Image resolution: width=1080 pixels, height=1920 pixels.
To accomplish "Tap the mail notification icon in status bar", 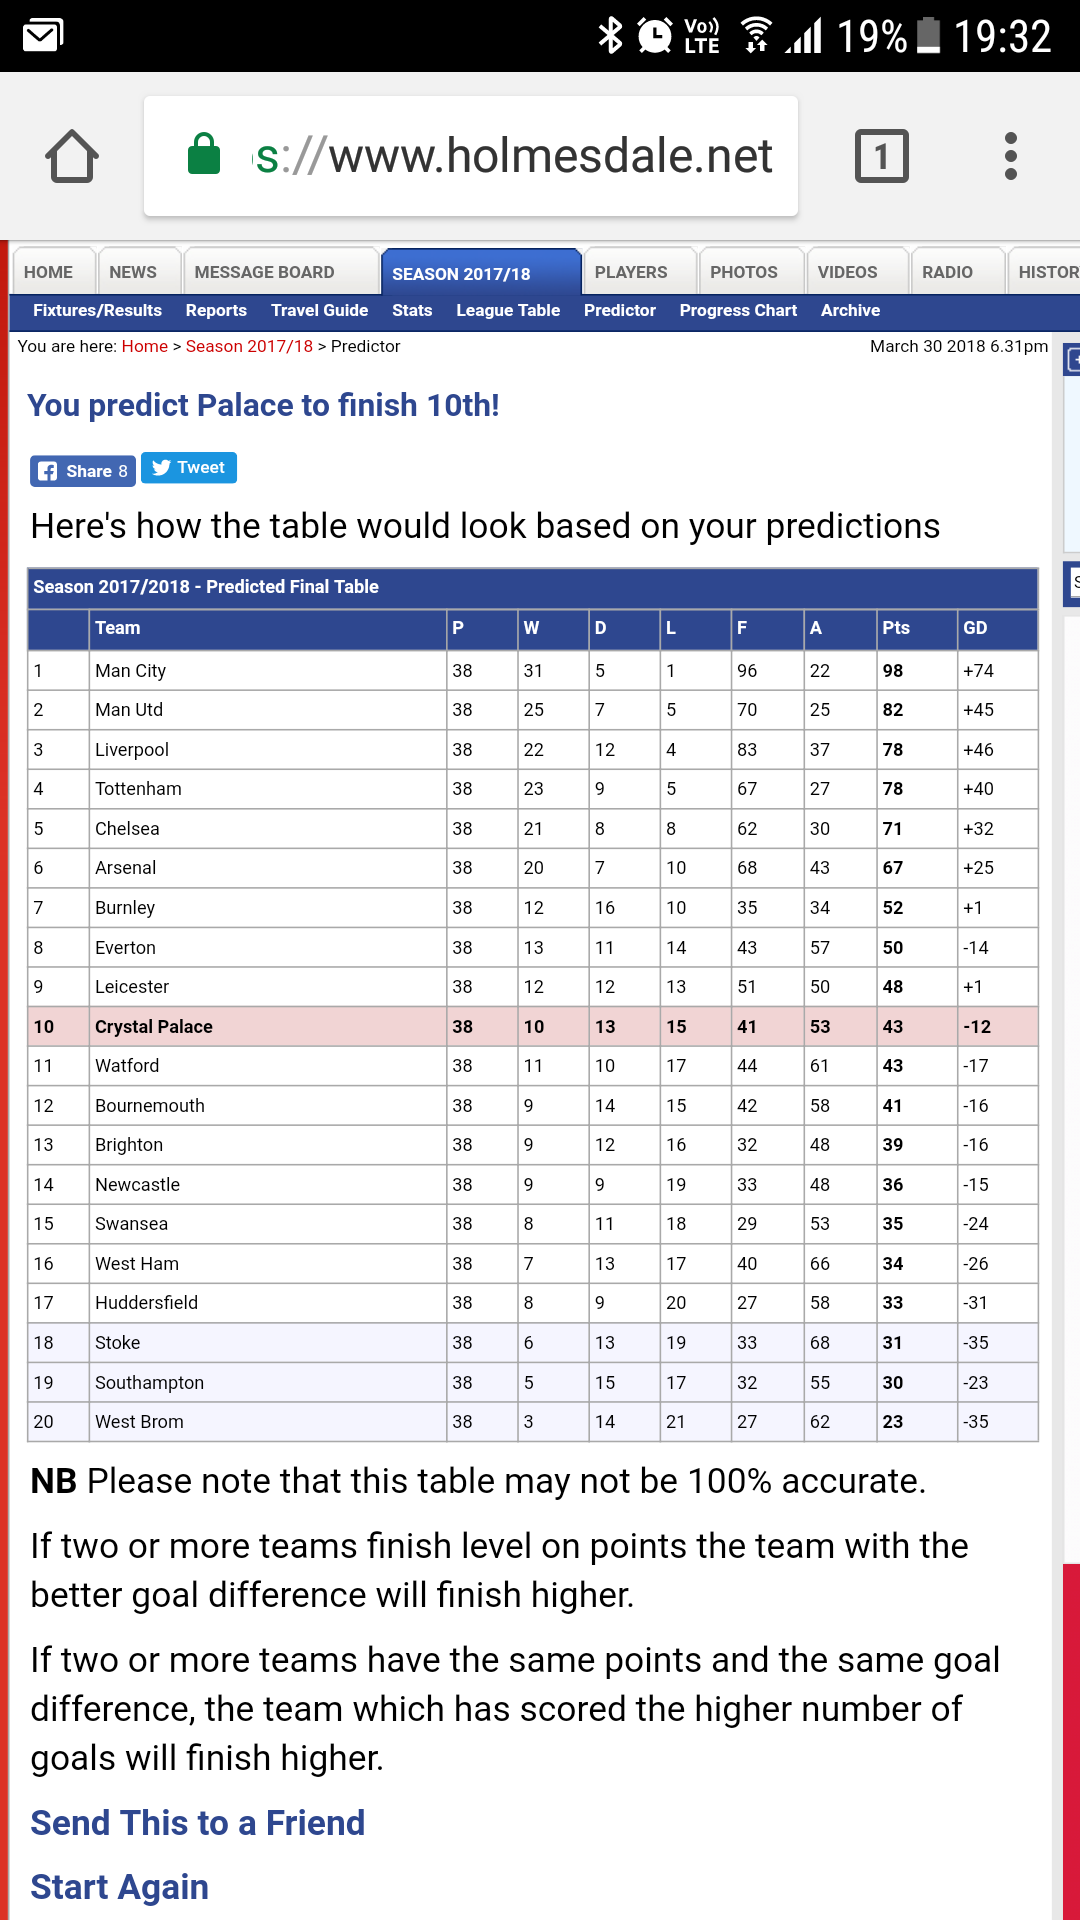I will [43, 36].
